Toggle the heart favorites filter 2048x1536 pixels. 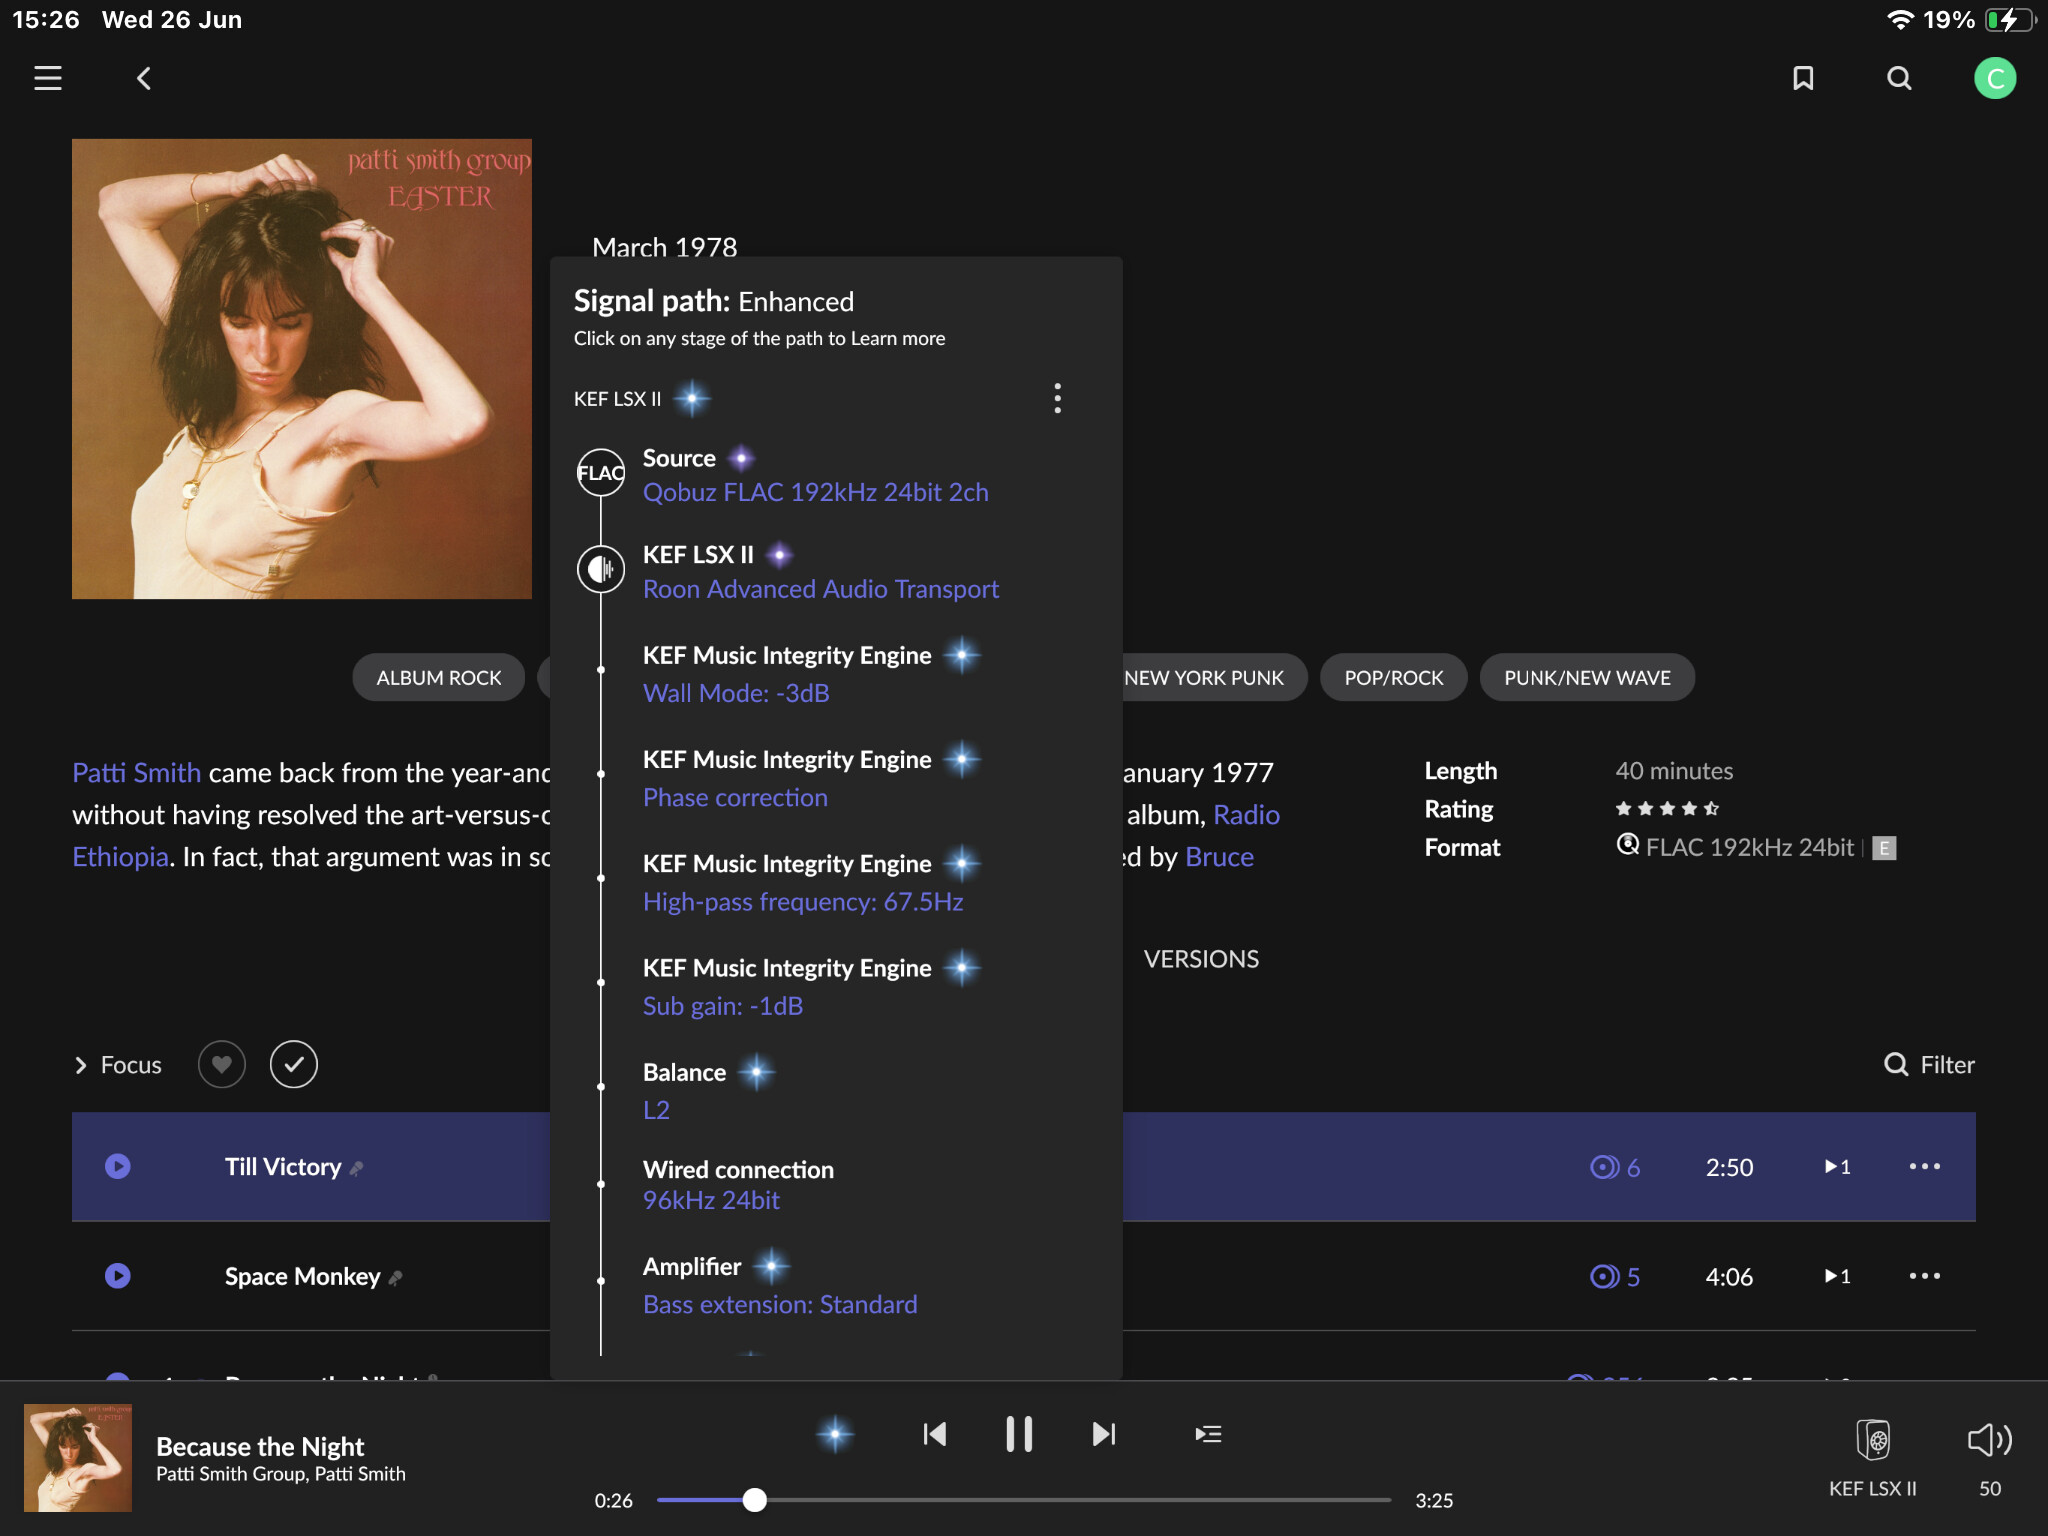point(222,1064)
